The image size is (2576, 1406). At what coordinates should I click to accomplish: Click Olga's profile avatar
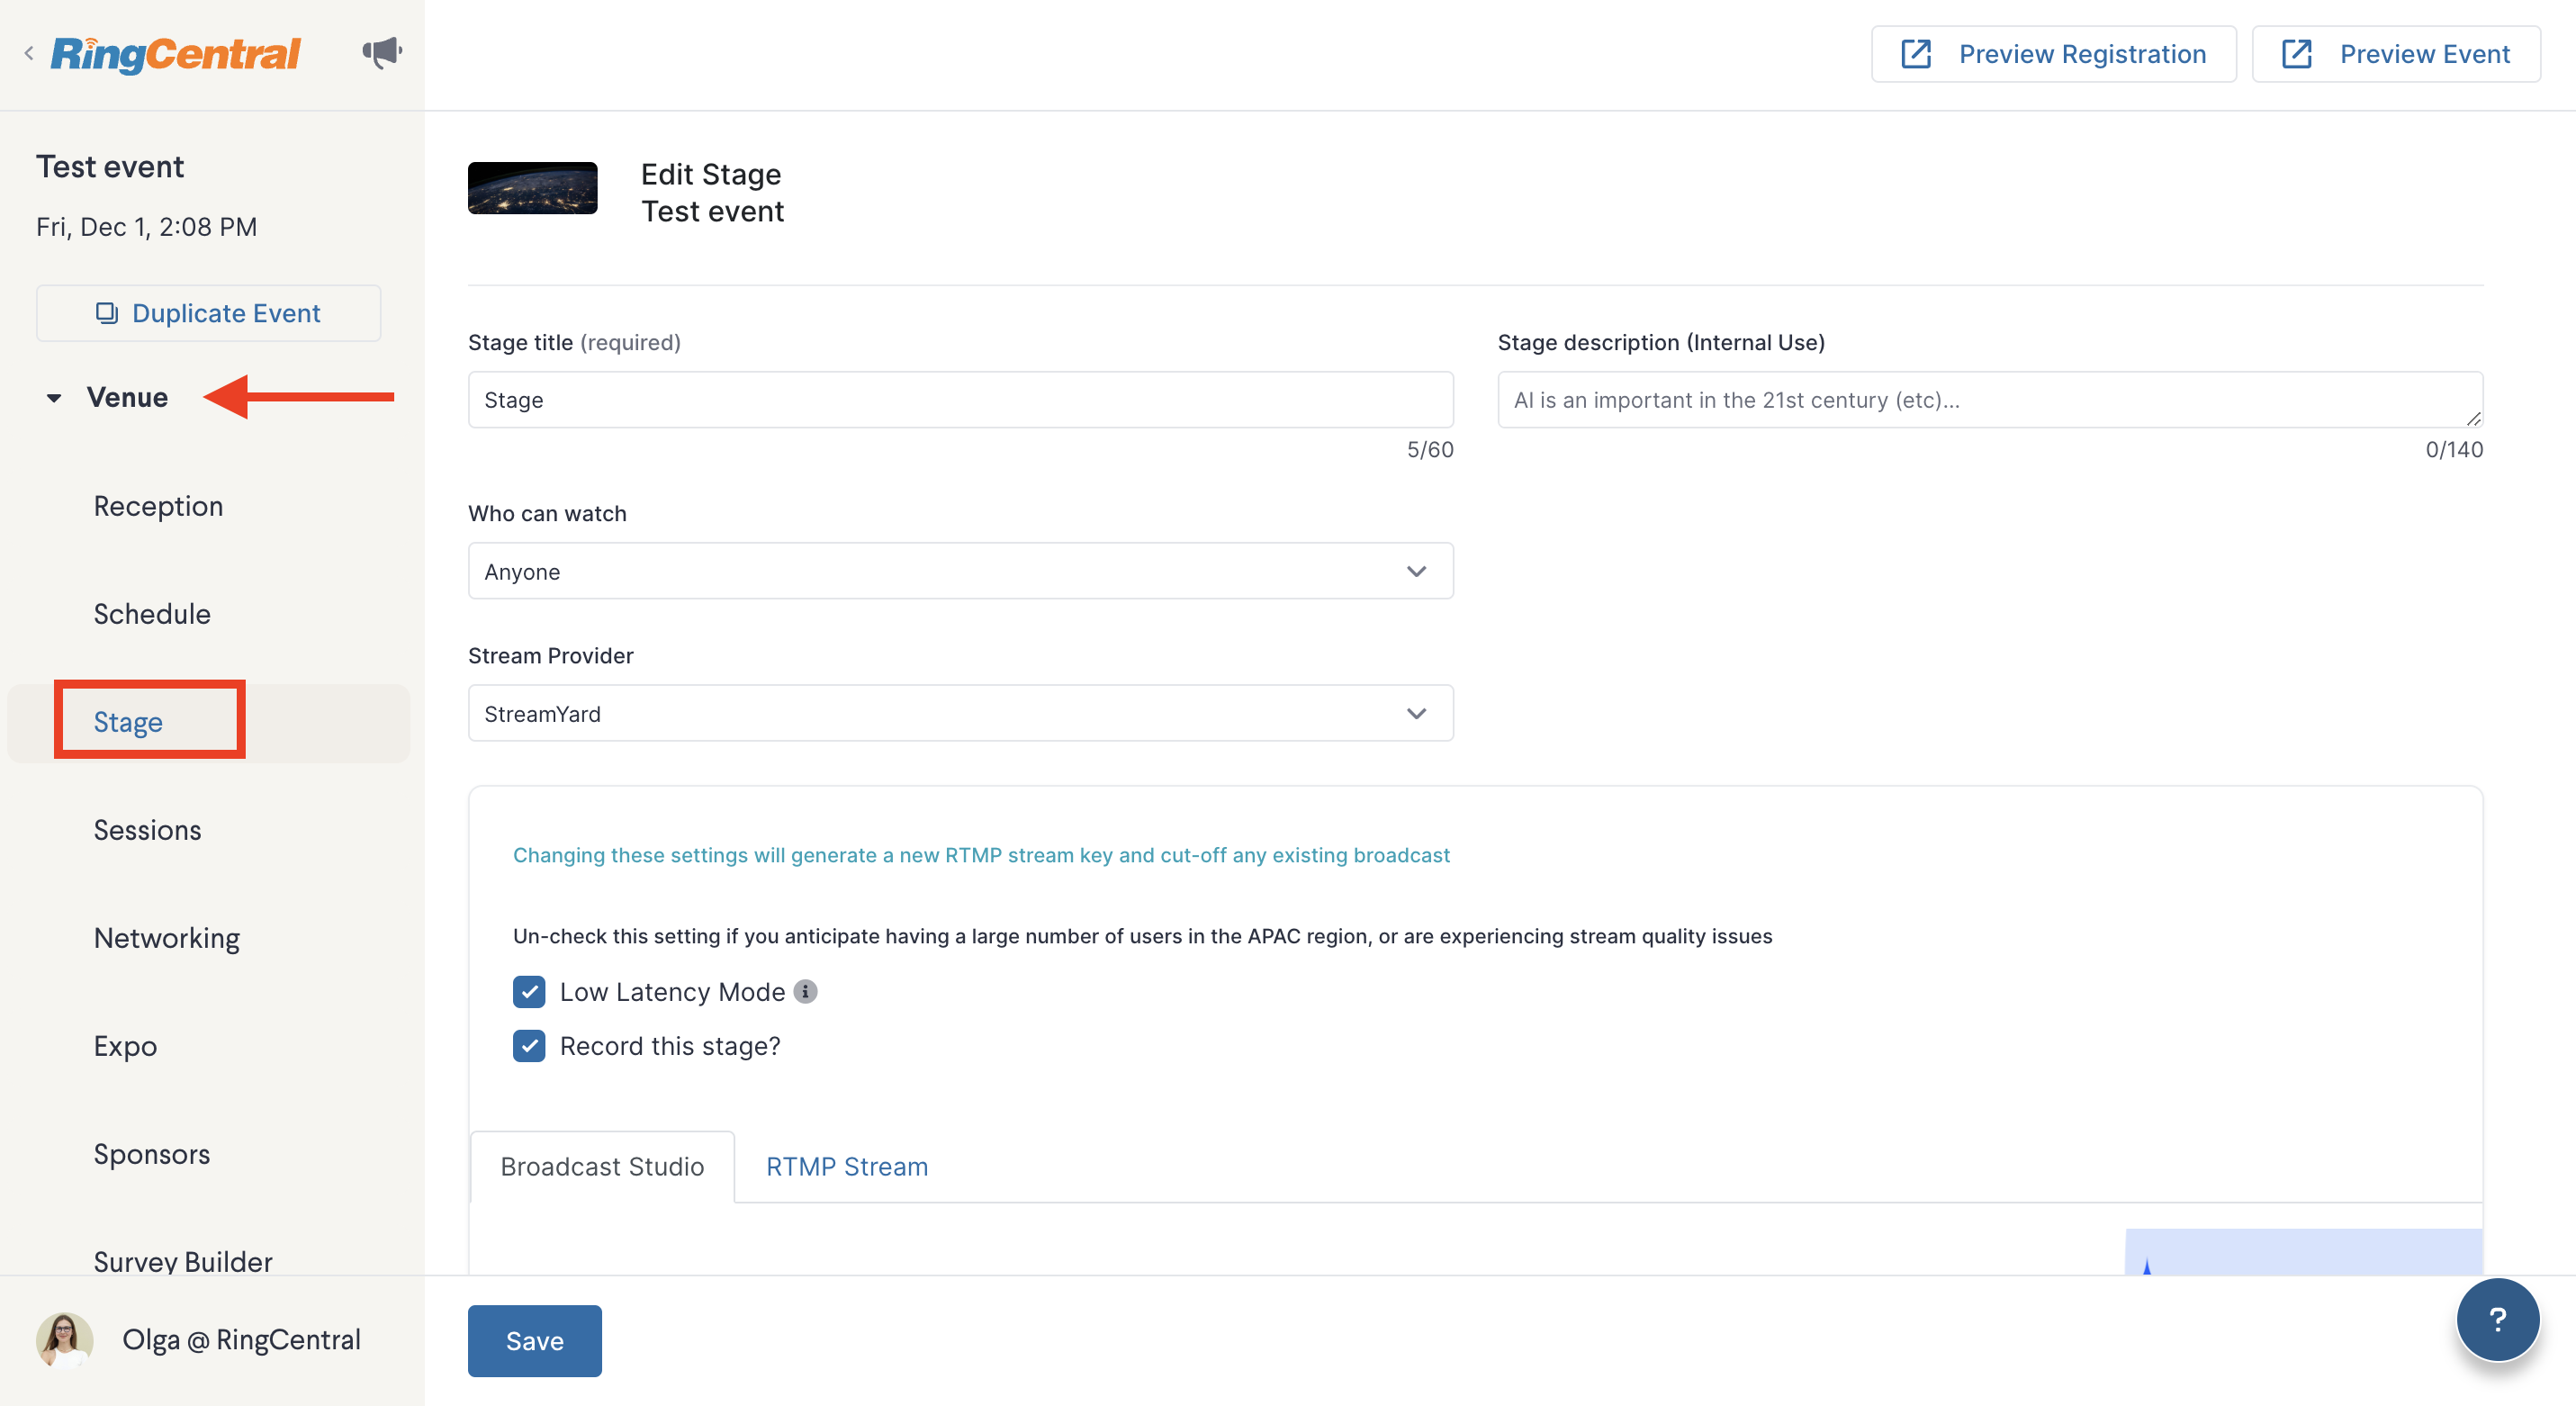pyautogui.click(x=65, y=1339)
